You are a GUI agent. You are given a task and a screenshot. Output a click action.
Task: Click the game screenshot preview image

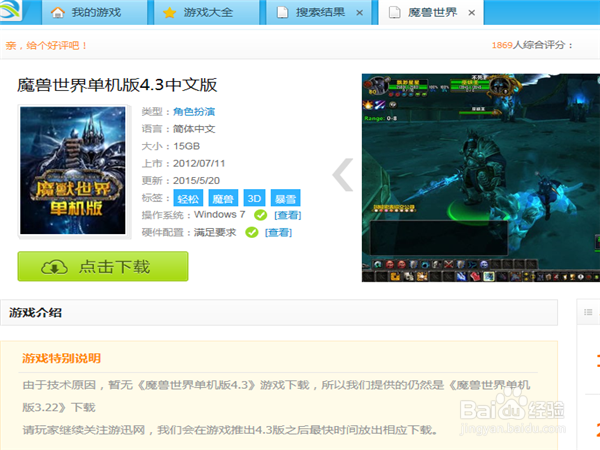click(x=481, y=178)
